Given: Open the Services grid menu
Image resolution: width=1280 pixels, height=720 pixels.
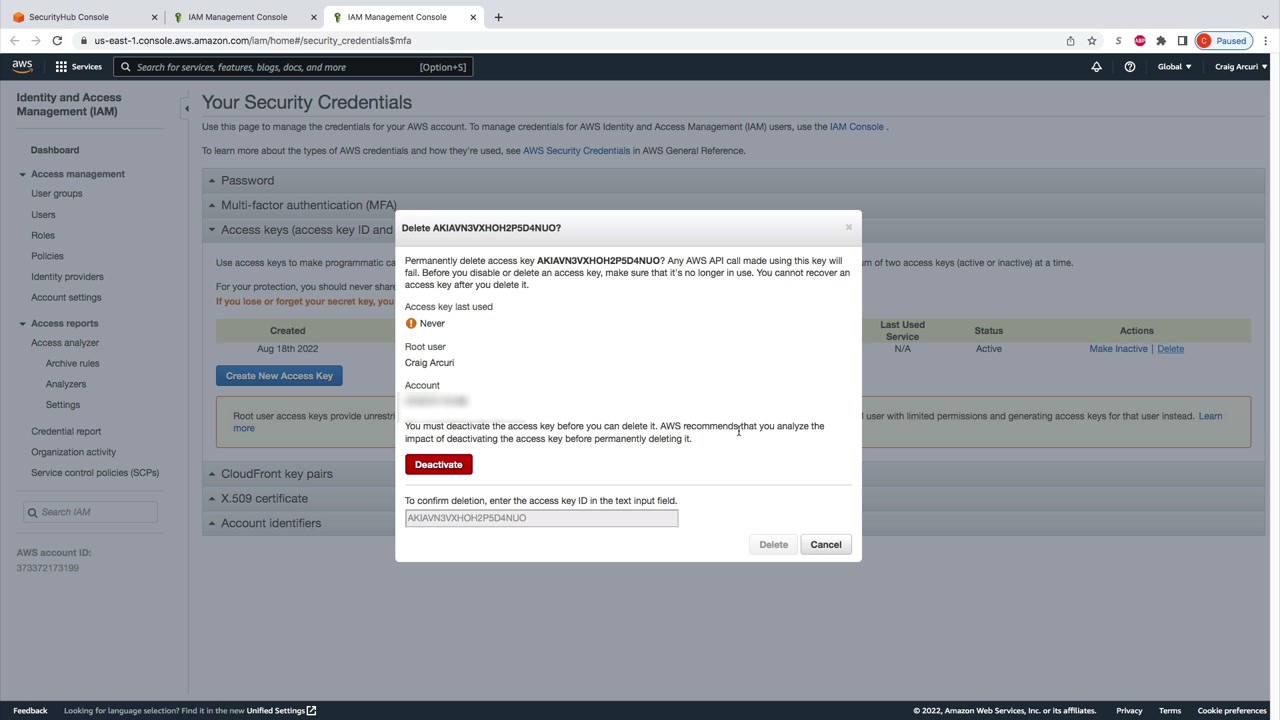Looking at the screenshot, I should click(x=78, y=67).
